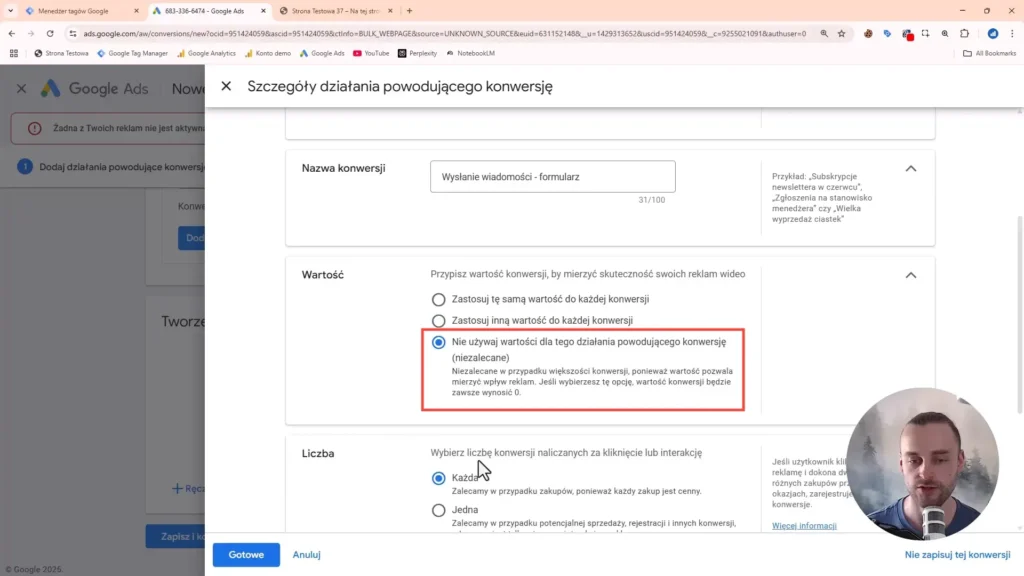The width and height of the screenshot is (1024, 576).
Task: Minimize the browser window
Action: [x=963, y=11]
